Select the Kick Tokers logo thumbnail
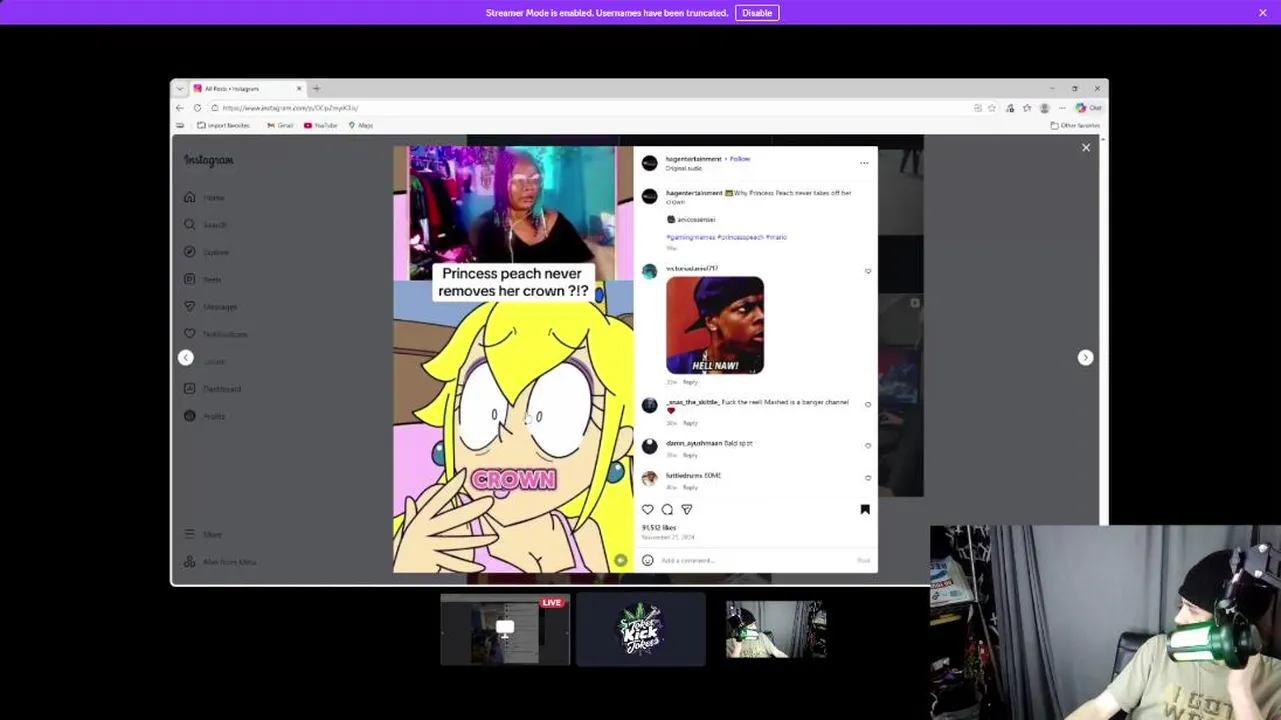The width and height of the screenshot is (1281, 720). 640,629
